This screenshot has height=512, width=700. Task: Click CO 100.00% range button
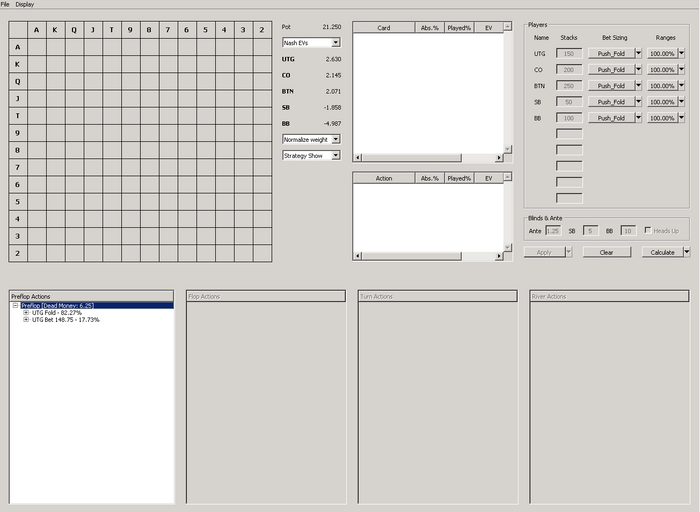662,70
